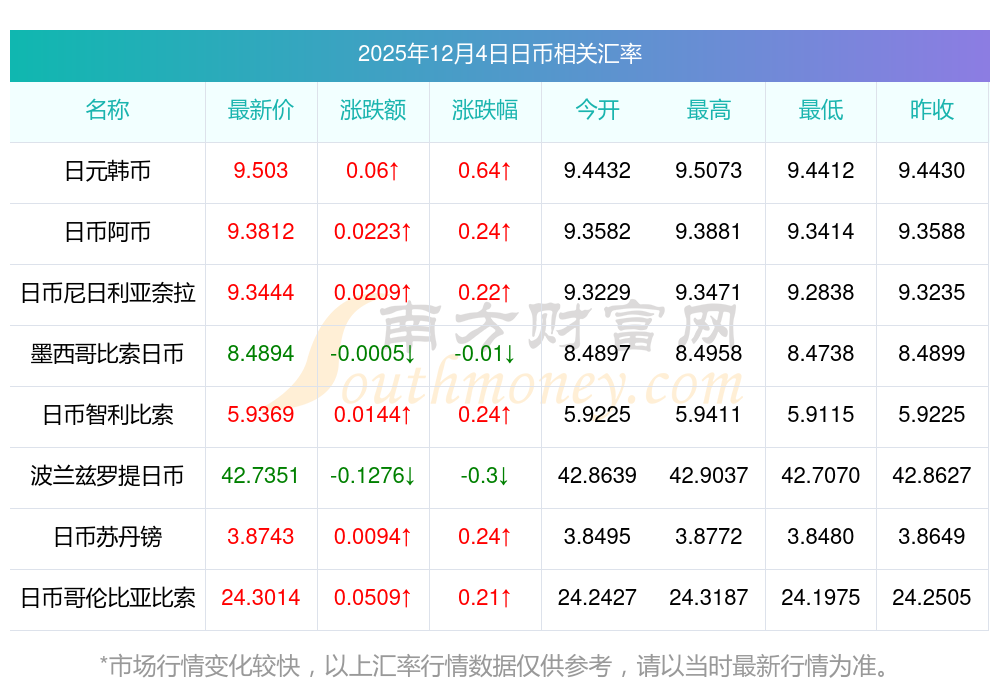Select the 最低 column header
The width and height of the screenshot is (1000, 697).
click(x=821, y=110)
